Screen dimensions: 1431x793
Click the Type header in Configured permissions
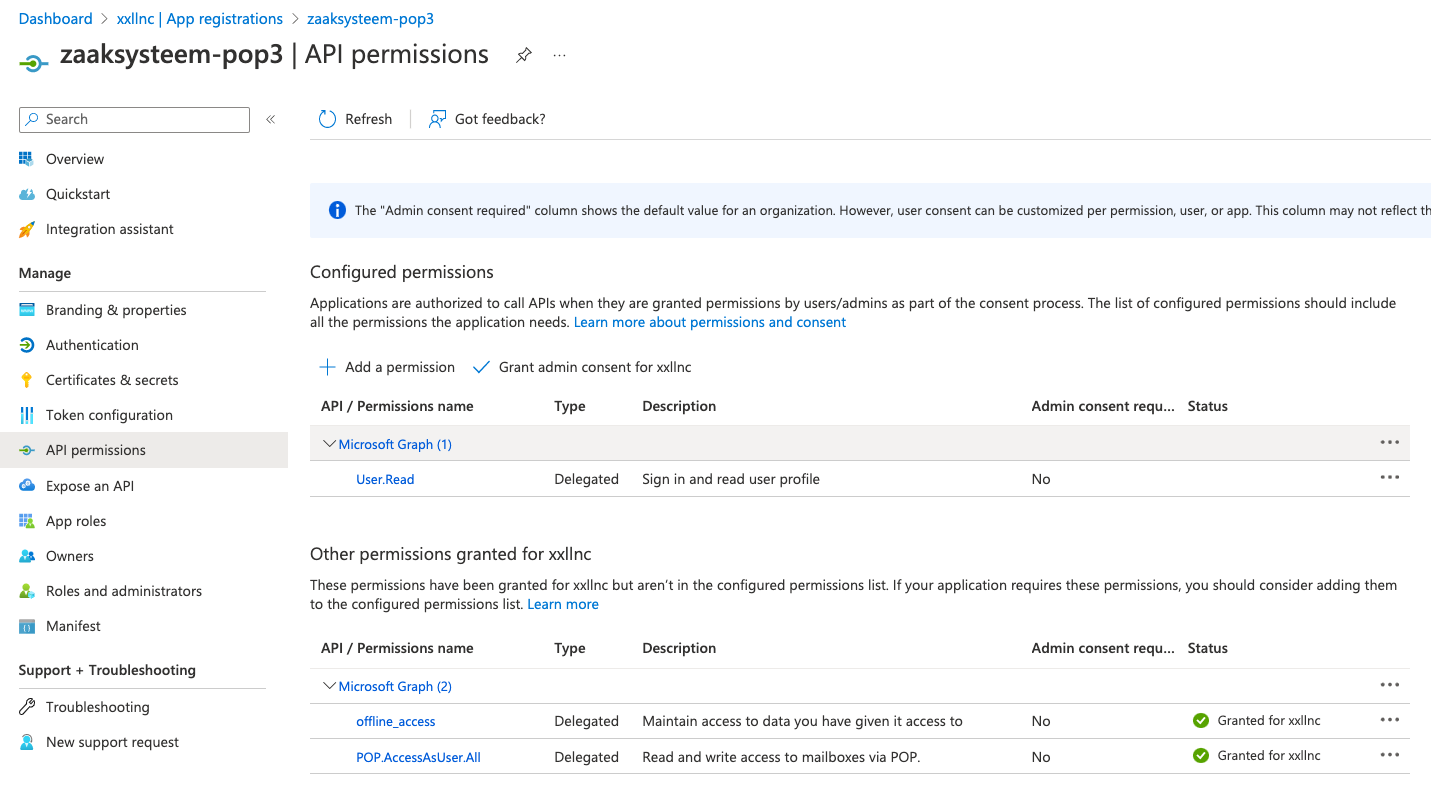click(x=570, y=406)
